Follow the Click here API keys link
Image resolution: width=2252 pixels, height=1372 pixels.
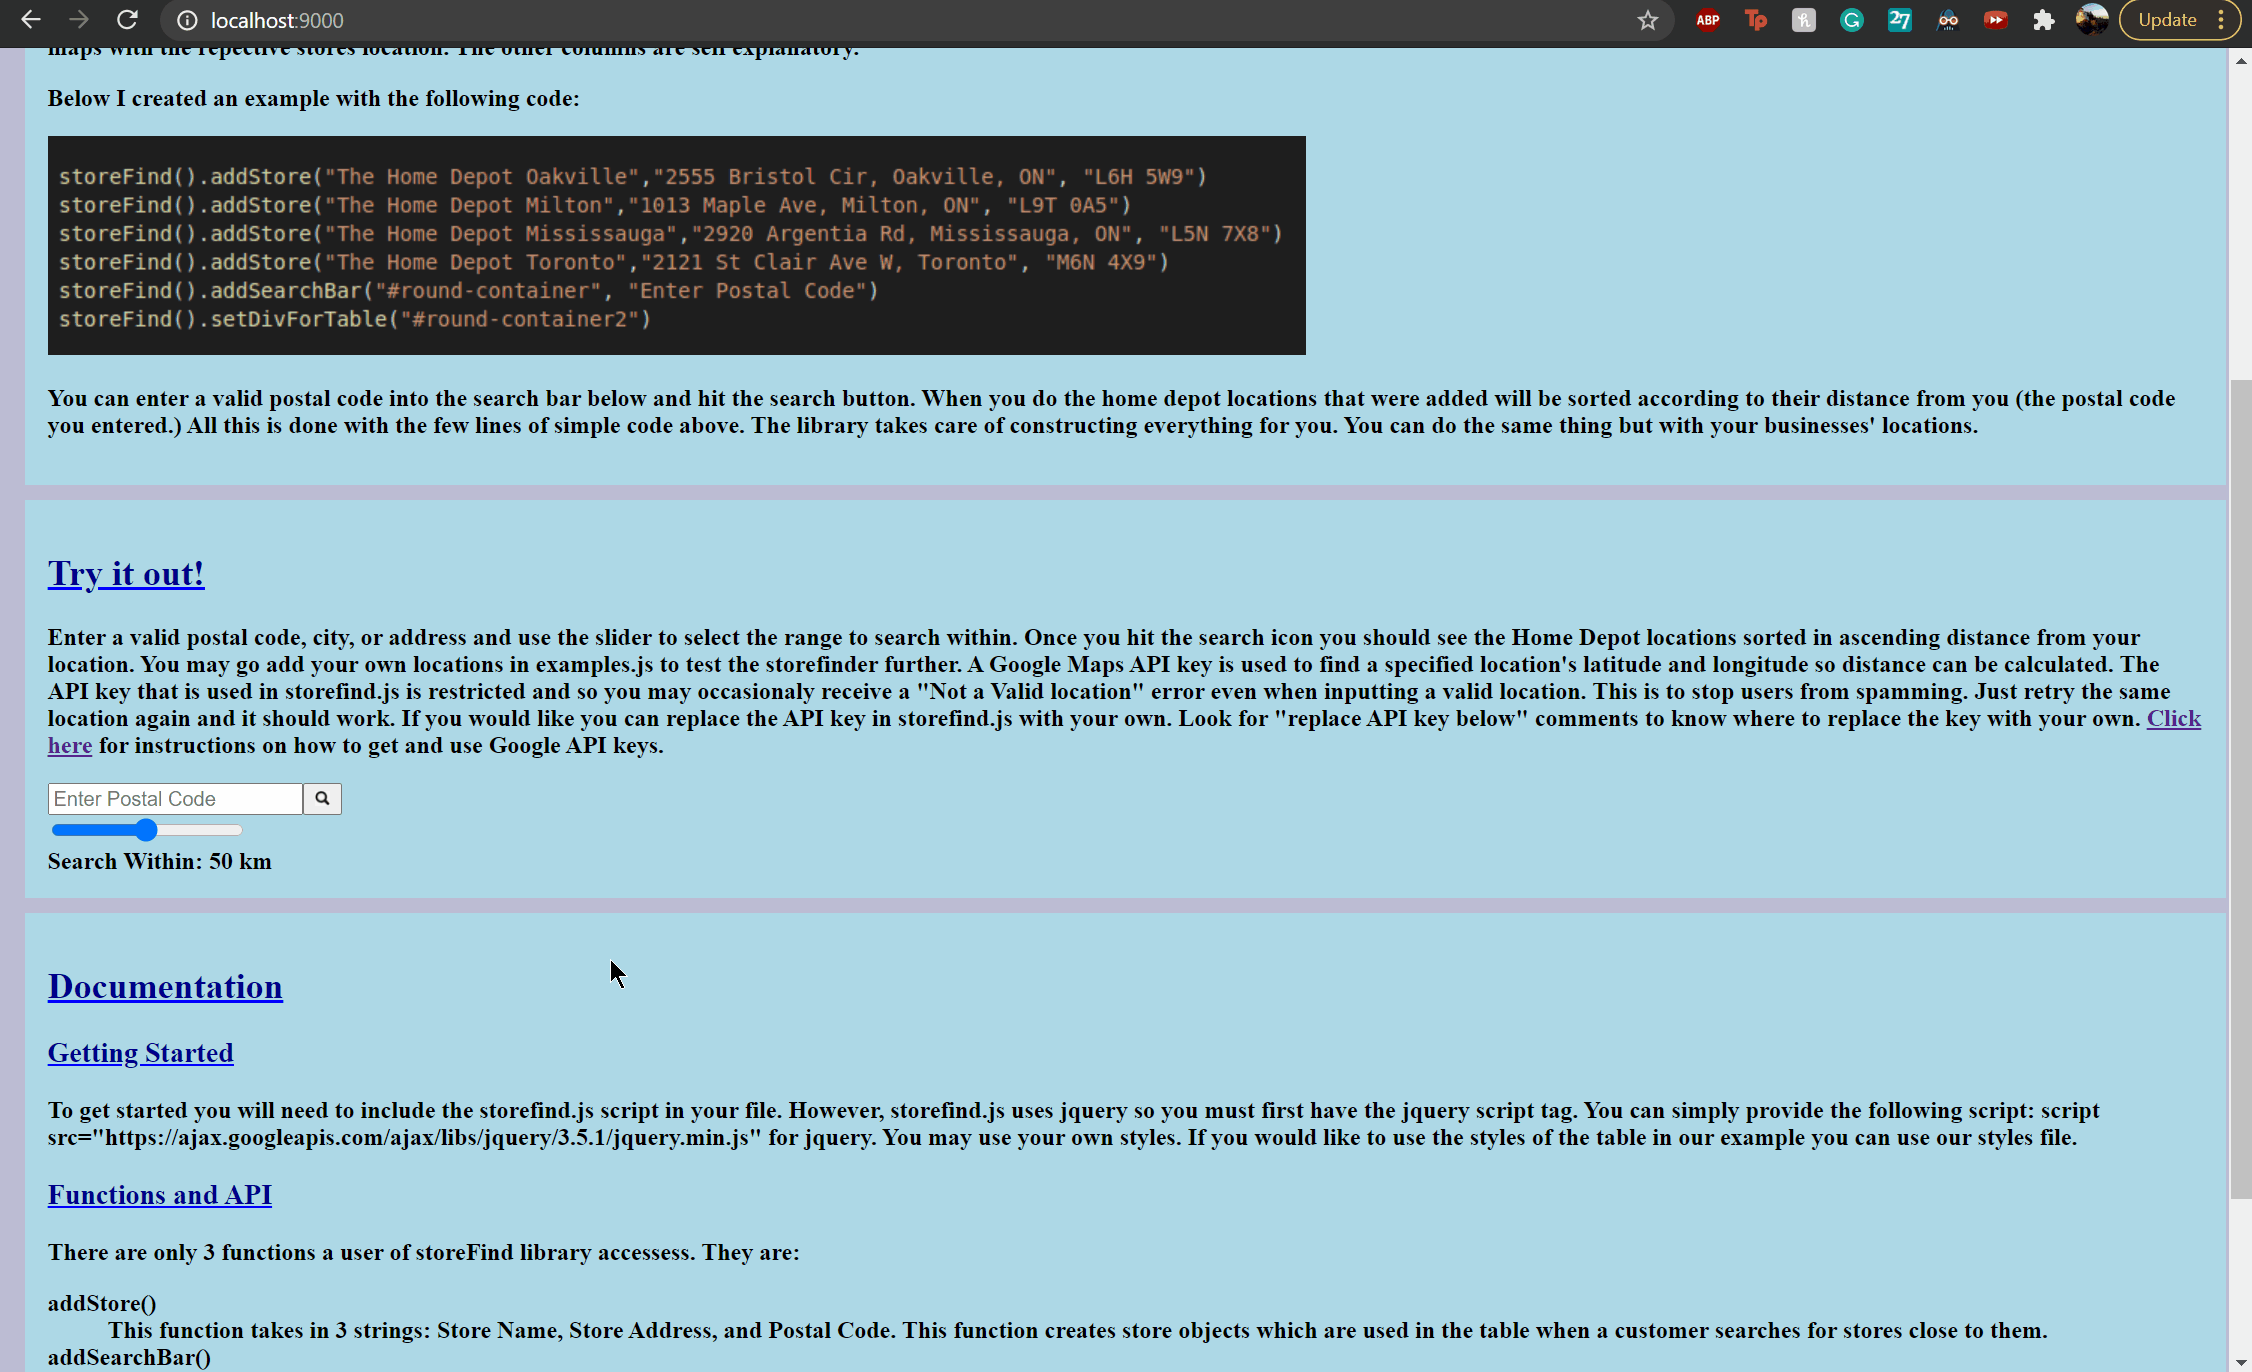(x=2174, y=719)
